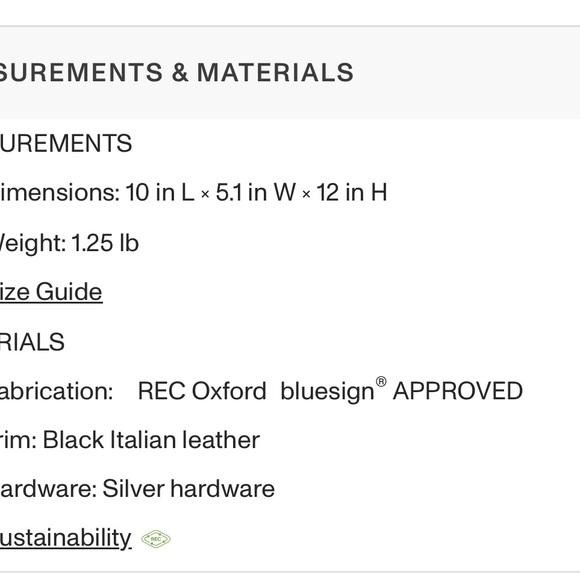Screen dimensions: 580x580
Task: Collapse the Measurements & Materials section header
Action: (x=290, y=72)
